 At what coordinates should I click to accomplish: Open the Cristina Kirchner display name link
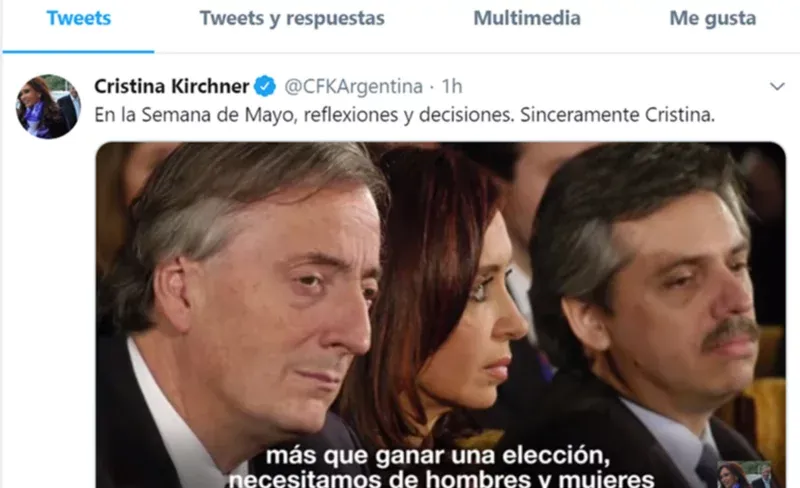[171, 86]
